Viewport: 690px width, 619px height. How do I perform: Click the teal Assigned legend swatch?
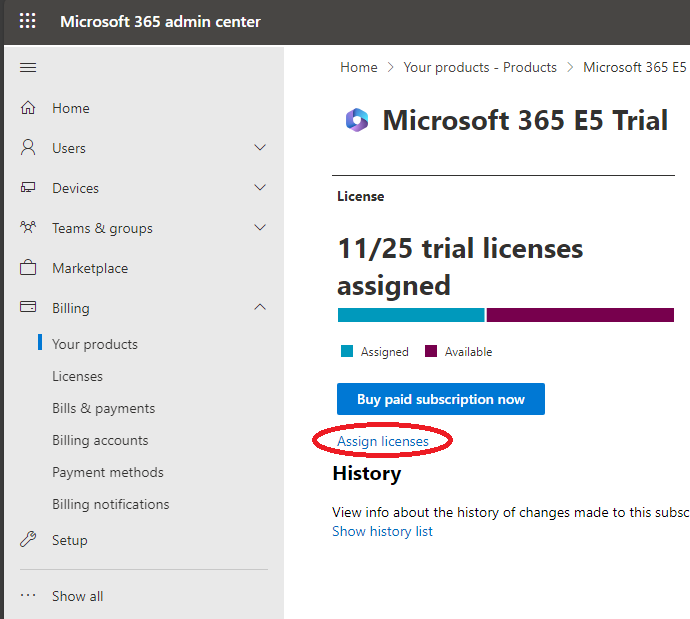[347, 351]
